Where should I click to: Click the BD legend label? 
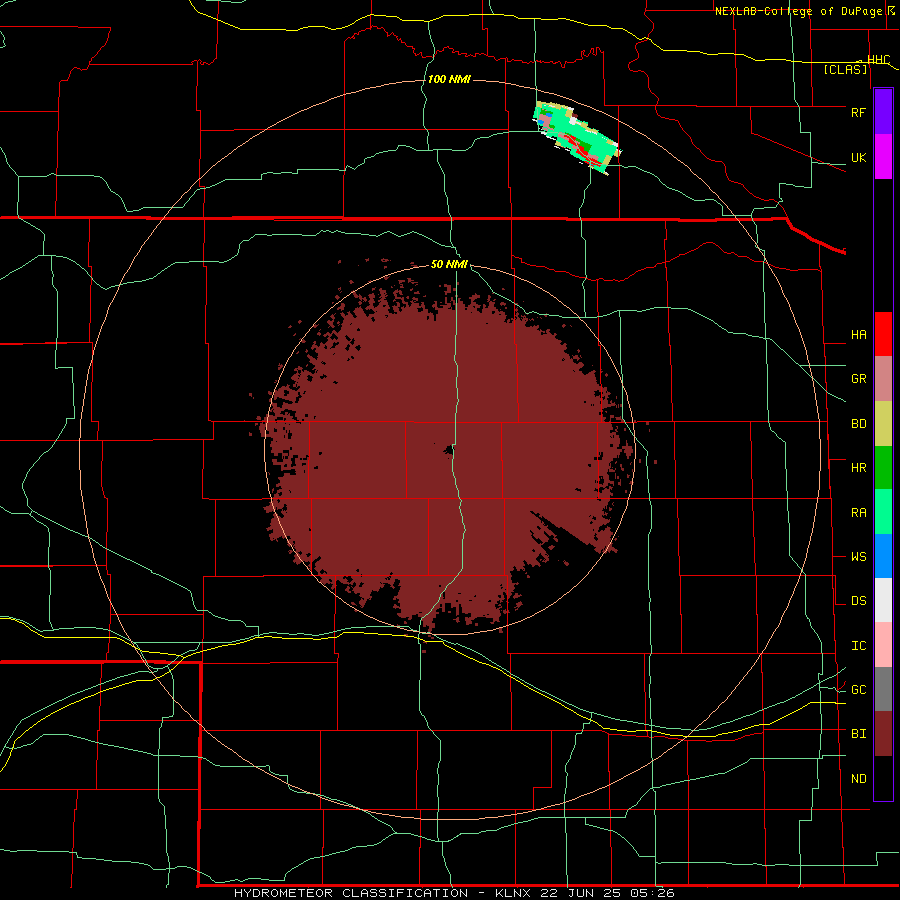[858, 424]
